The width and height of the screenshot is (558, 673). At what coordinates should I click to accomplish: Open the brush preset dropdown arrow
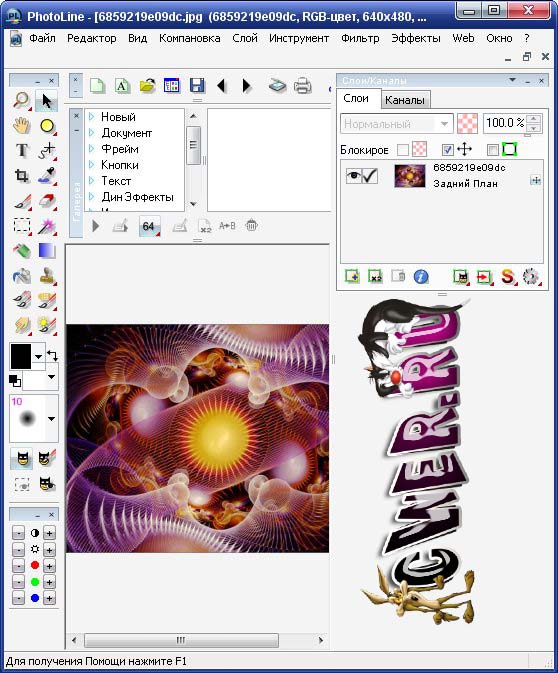(x=52, y=418)
